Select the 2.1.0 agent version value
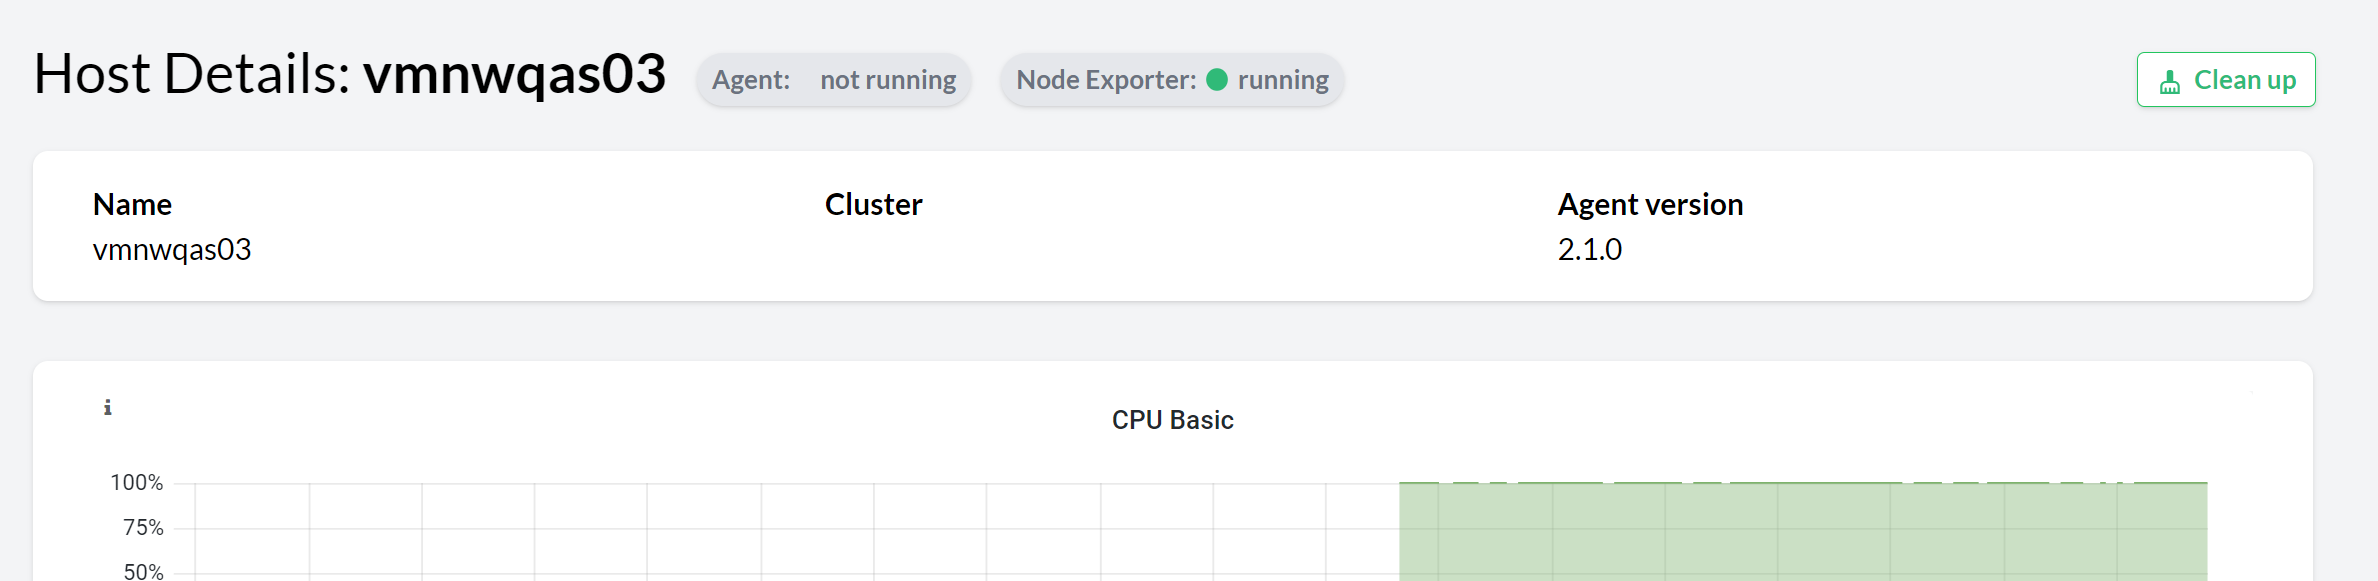The height and width of the screenshot is (581, 2378). pos(1589,249)
